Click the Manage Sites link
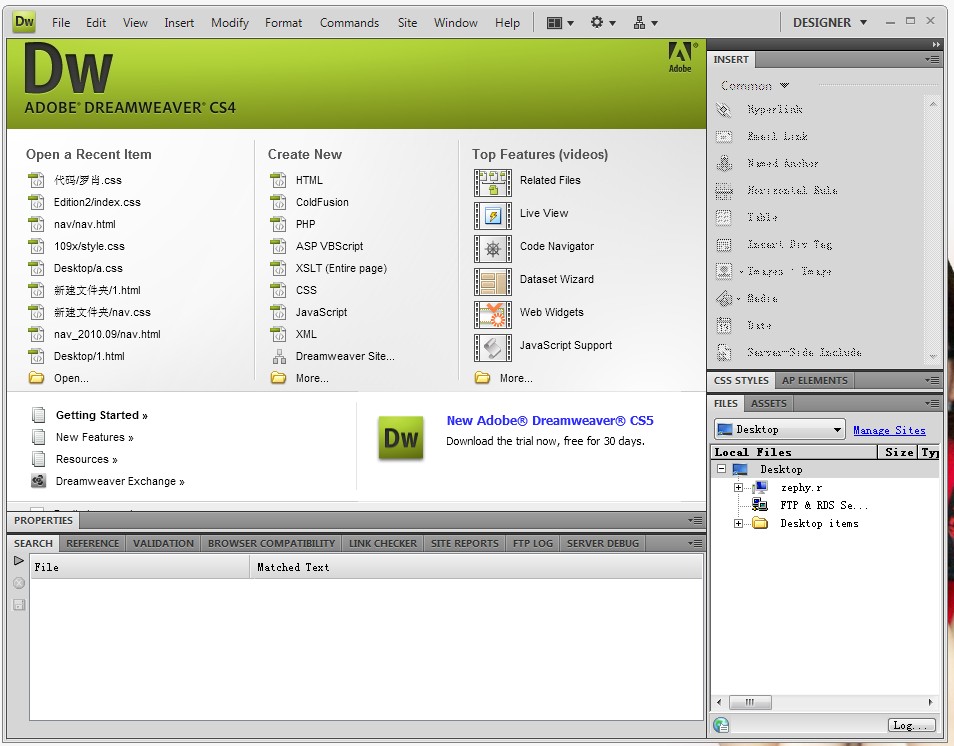The width and height of the screenshot is (954, 746). [889, 430]
